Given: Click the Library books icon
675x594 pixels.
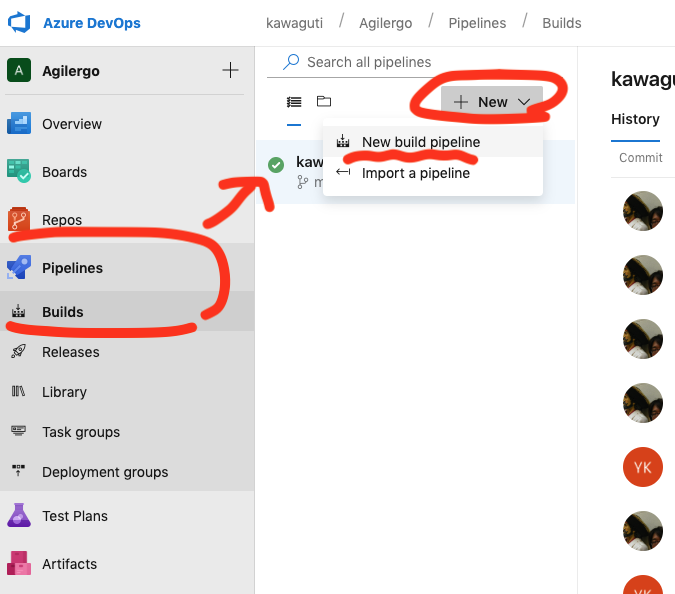Looking at the screenshot, I should pos(19,391).
